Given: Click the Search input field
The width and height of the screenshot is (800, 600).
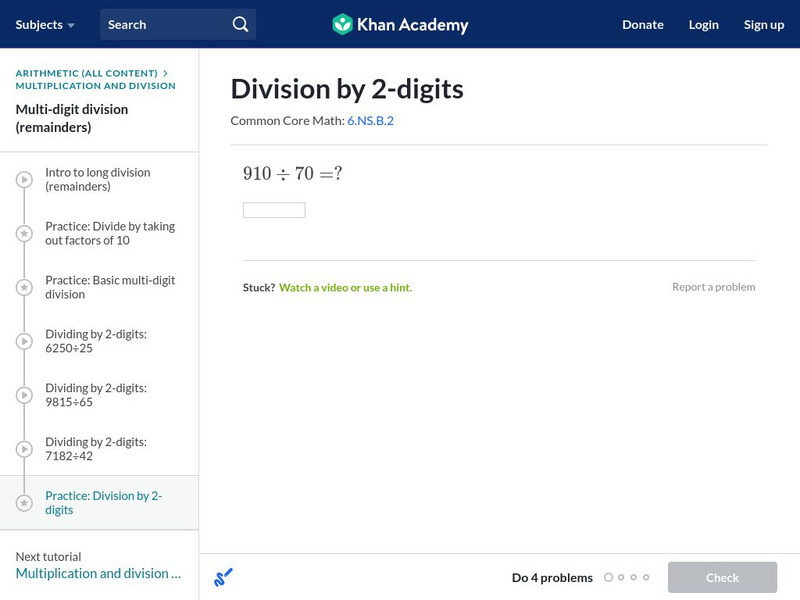Looking at the screenshot, I should 178,24.
